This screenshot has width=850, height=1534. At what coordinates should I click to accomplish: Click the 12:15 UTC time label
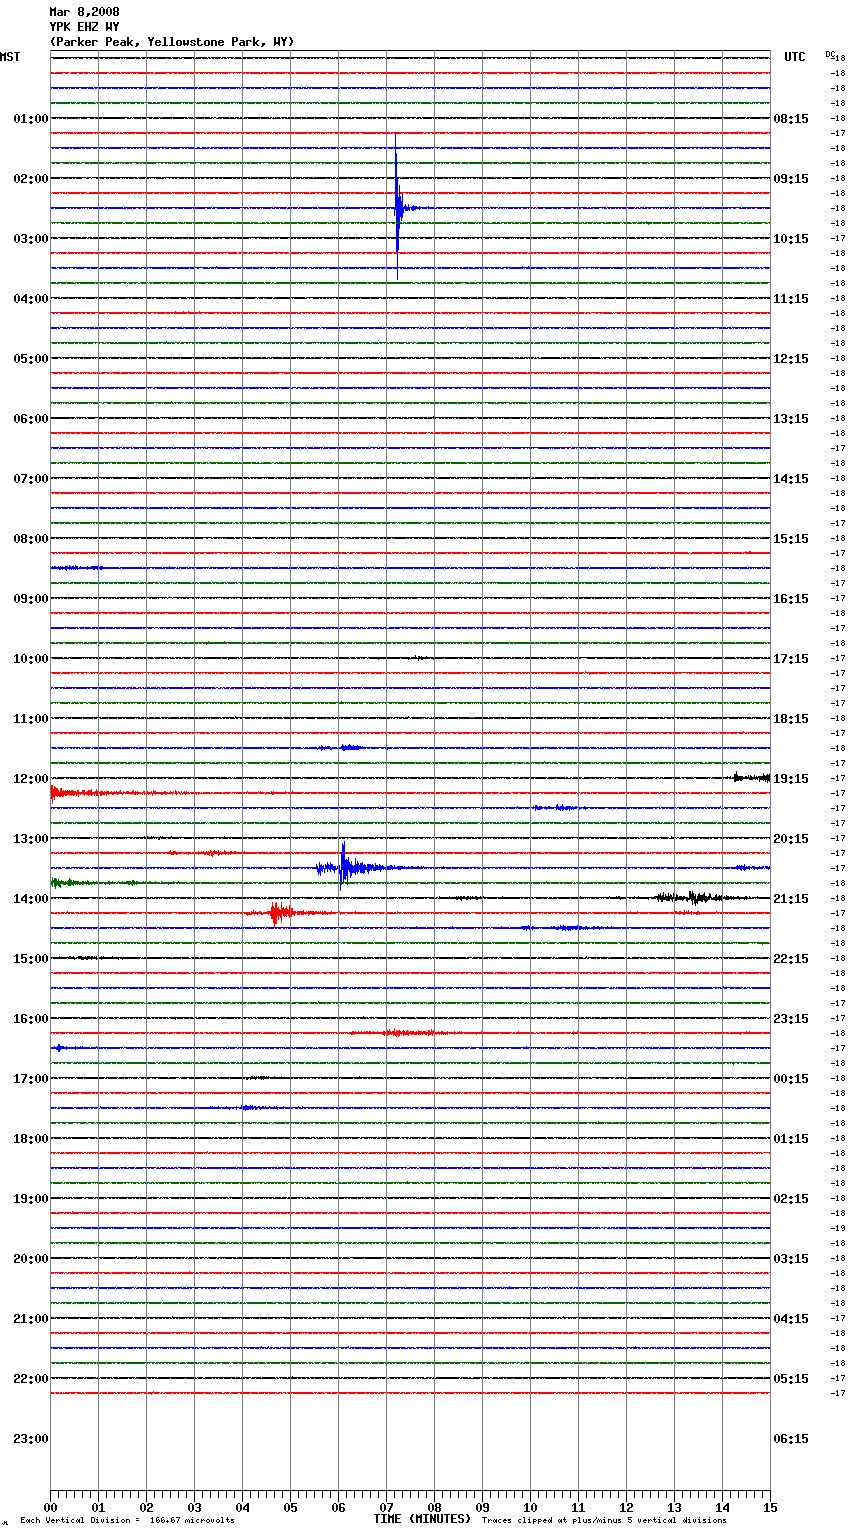(791, 359)
